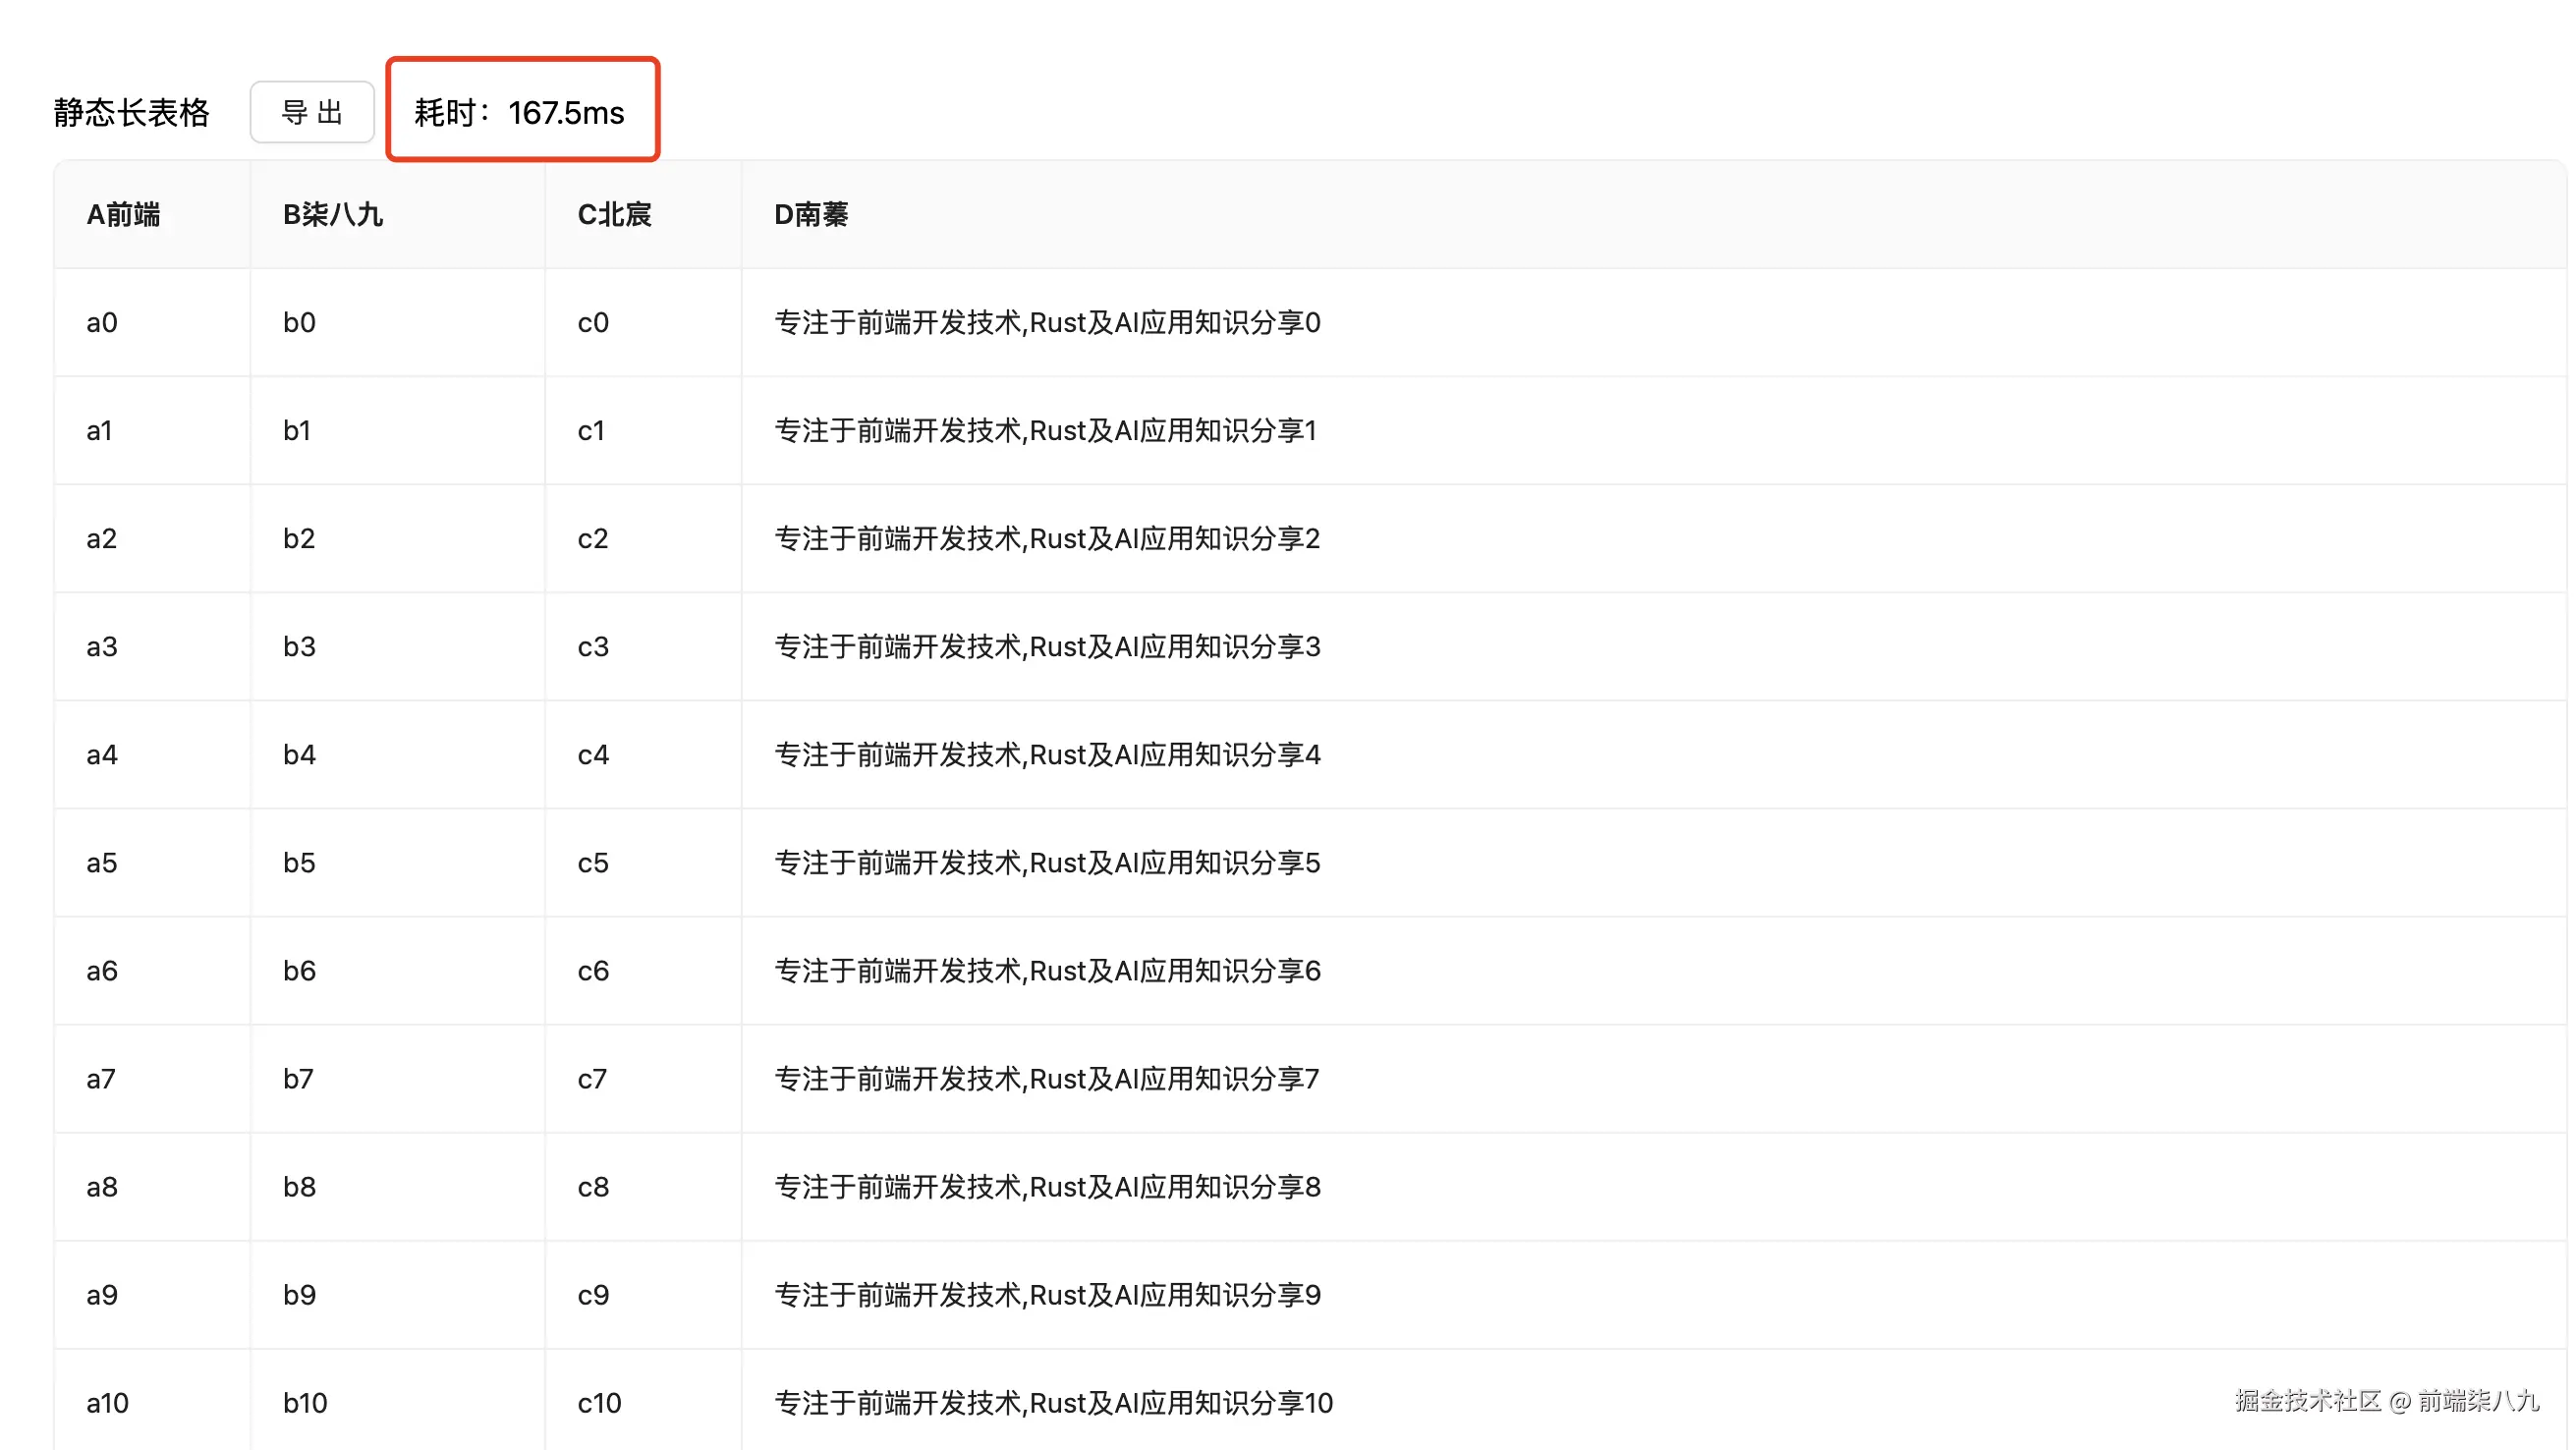Select the A前端 column header
Viewport: 2576px width, 1450px height.
point(123,215)
